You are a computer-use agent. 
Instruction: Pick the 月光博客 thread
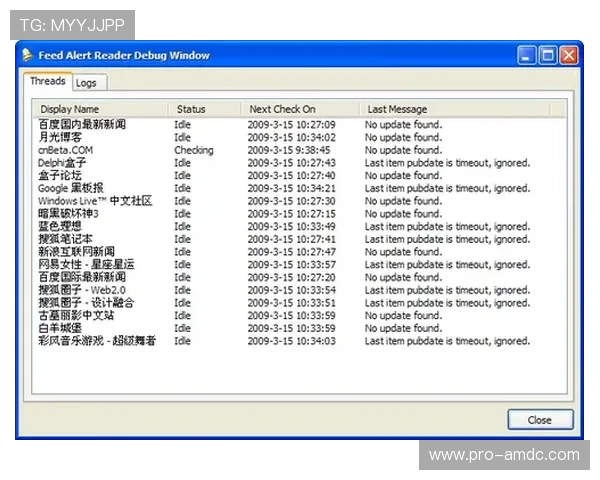[x=60, y=137]
